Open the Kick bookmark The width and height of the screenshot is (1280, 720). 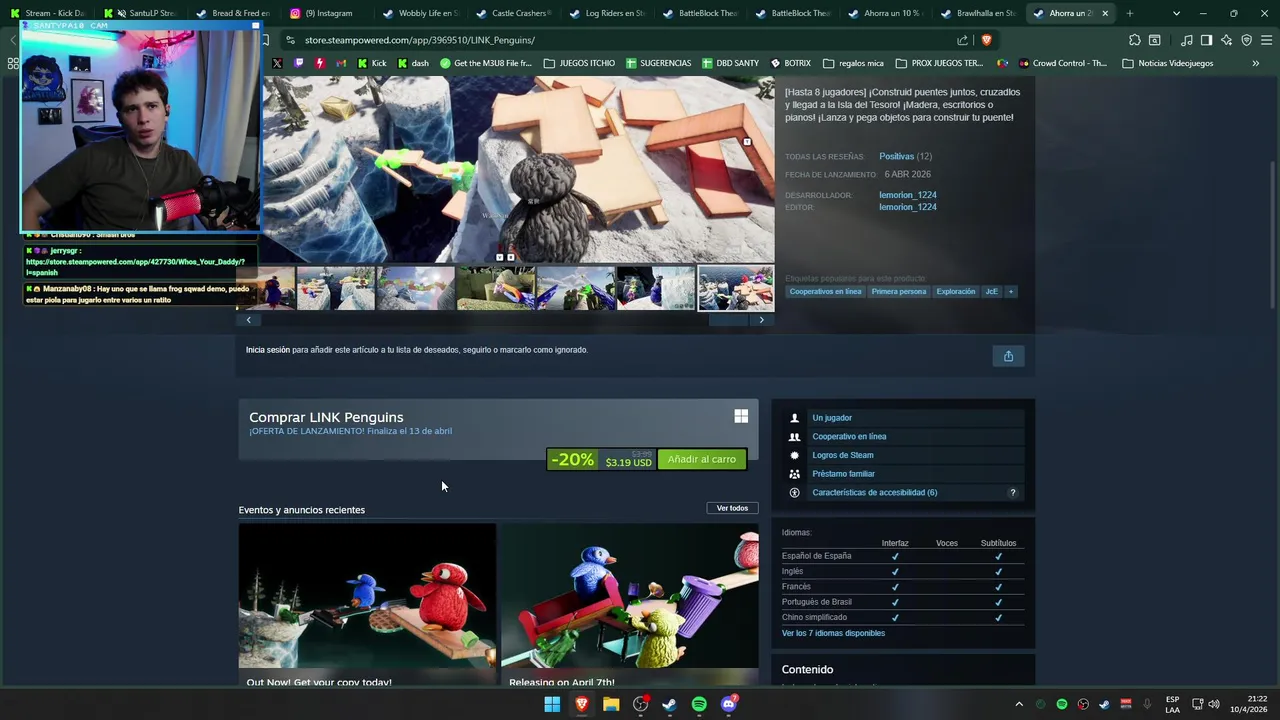tap(371, 63)
